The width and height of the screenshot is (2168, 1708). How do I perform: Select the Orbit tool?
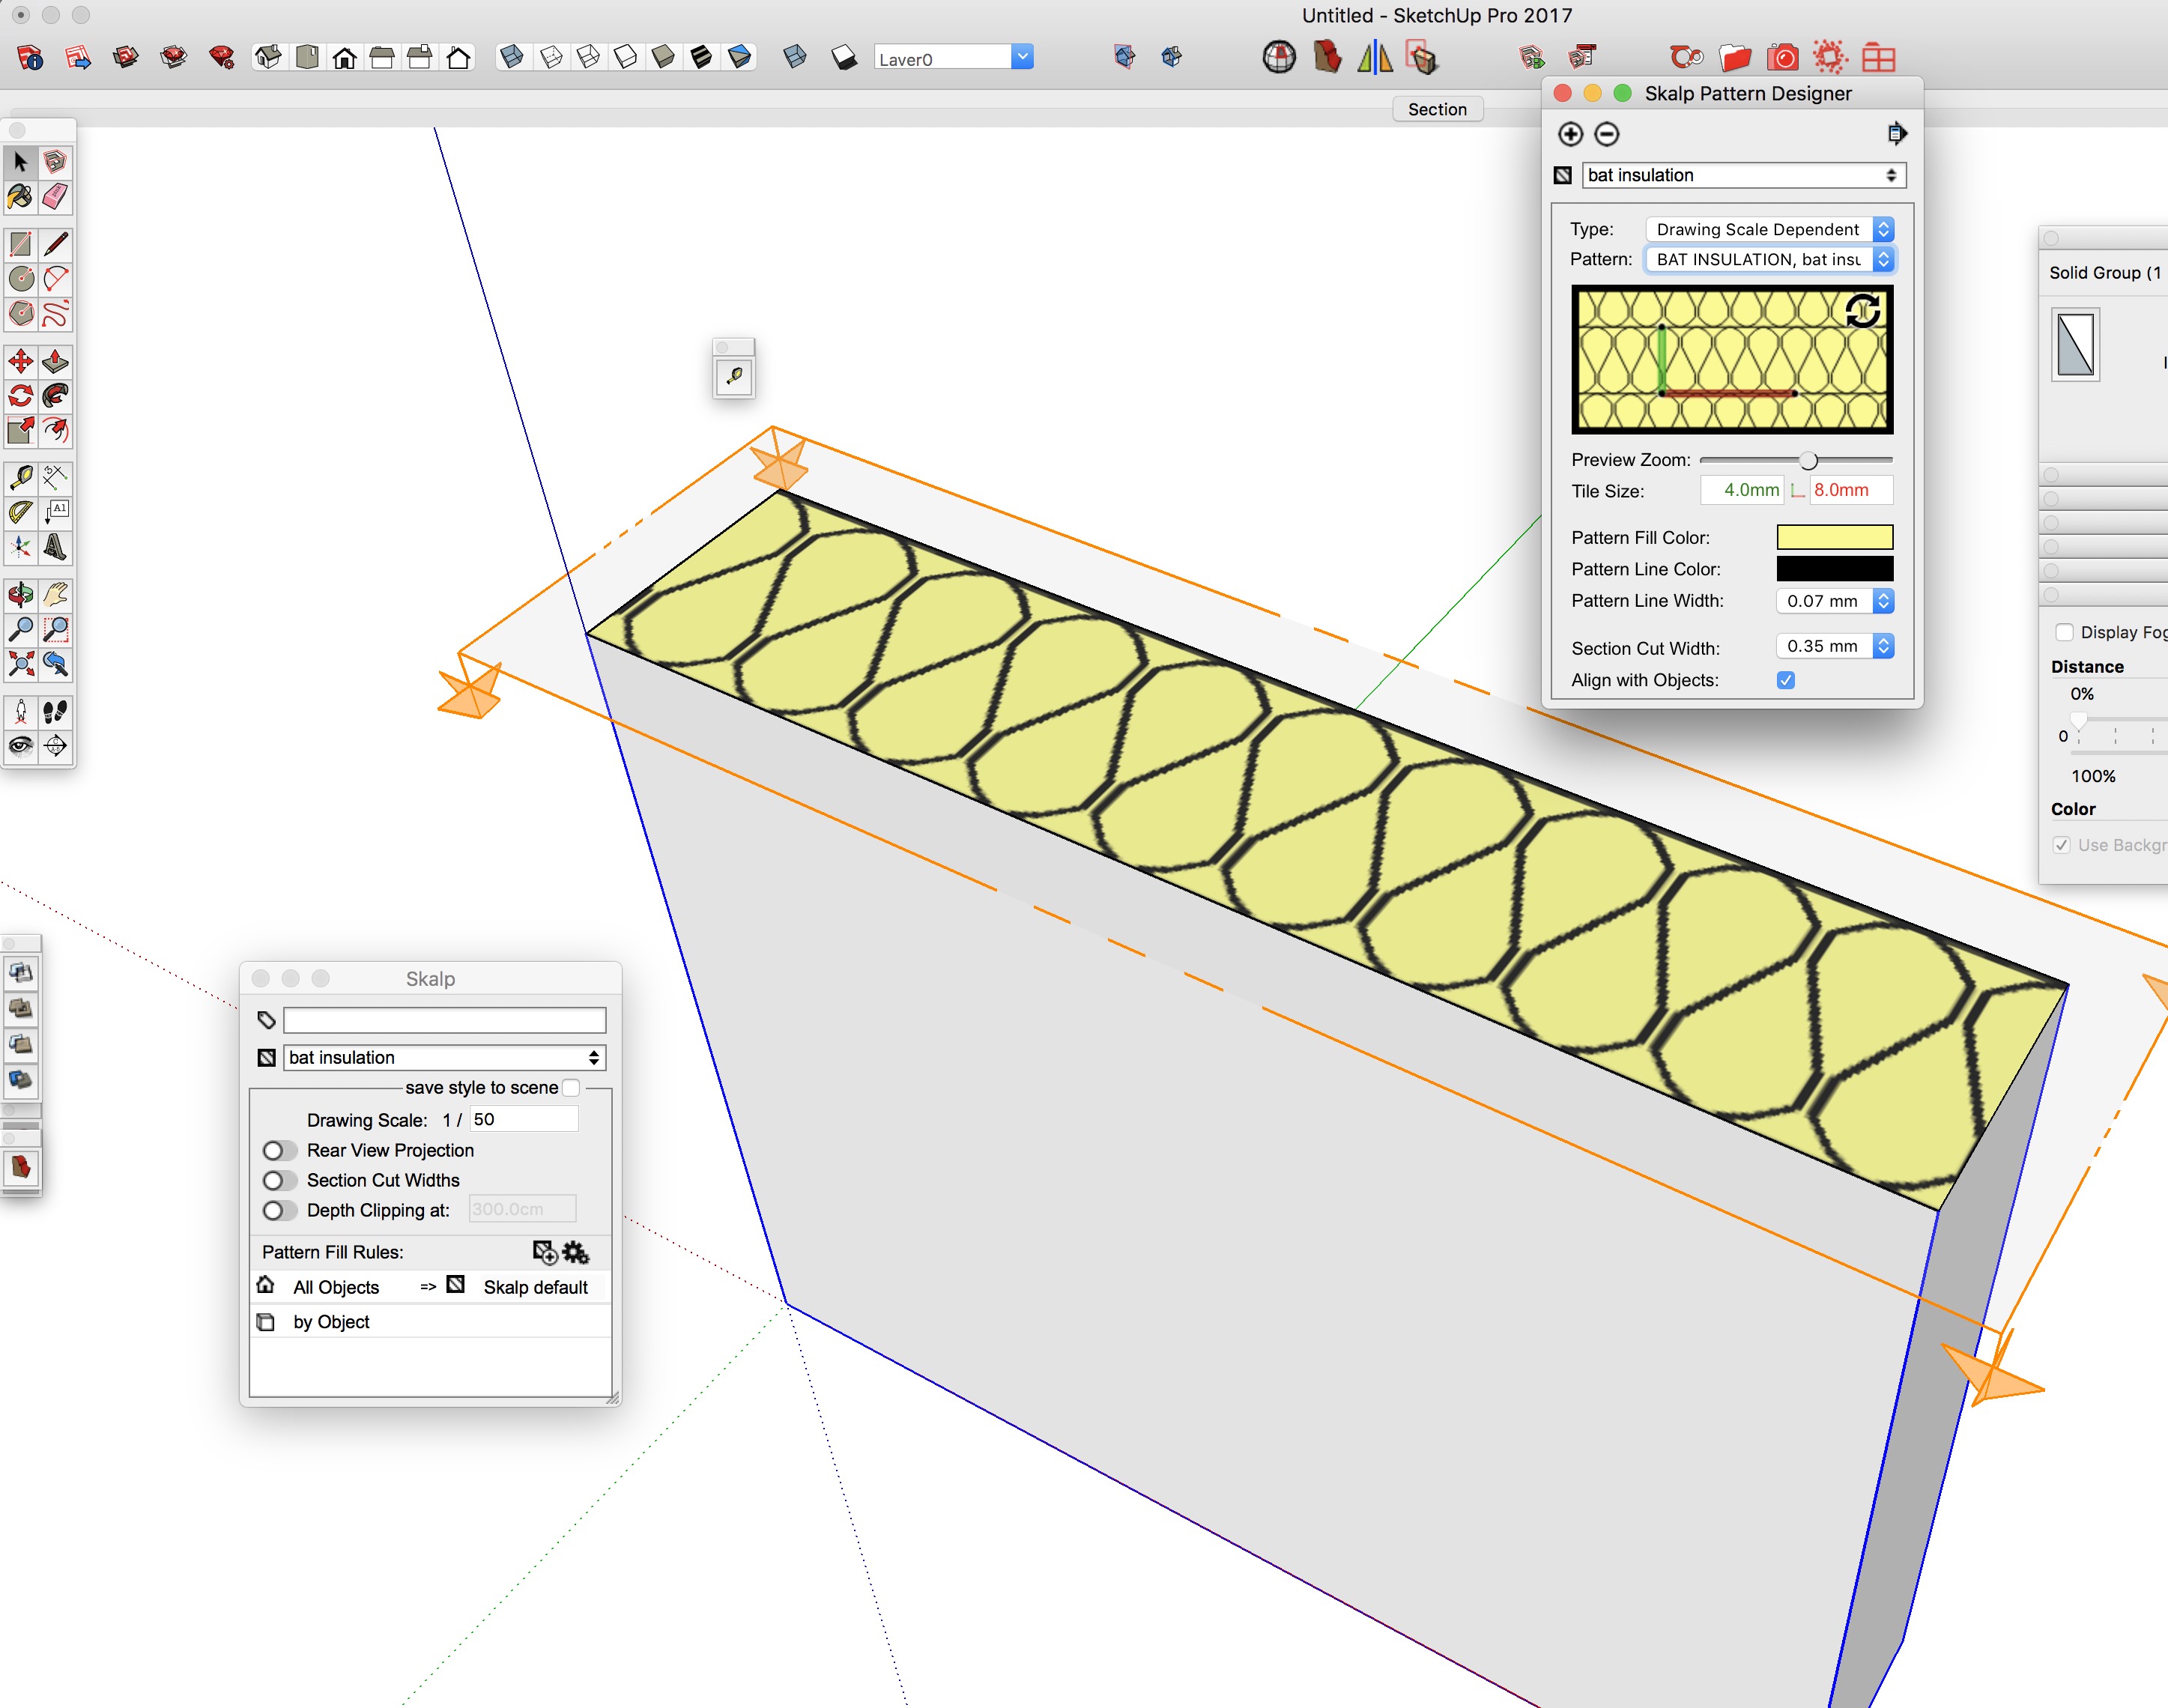click(20, 596)
